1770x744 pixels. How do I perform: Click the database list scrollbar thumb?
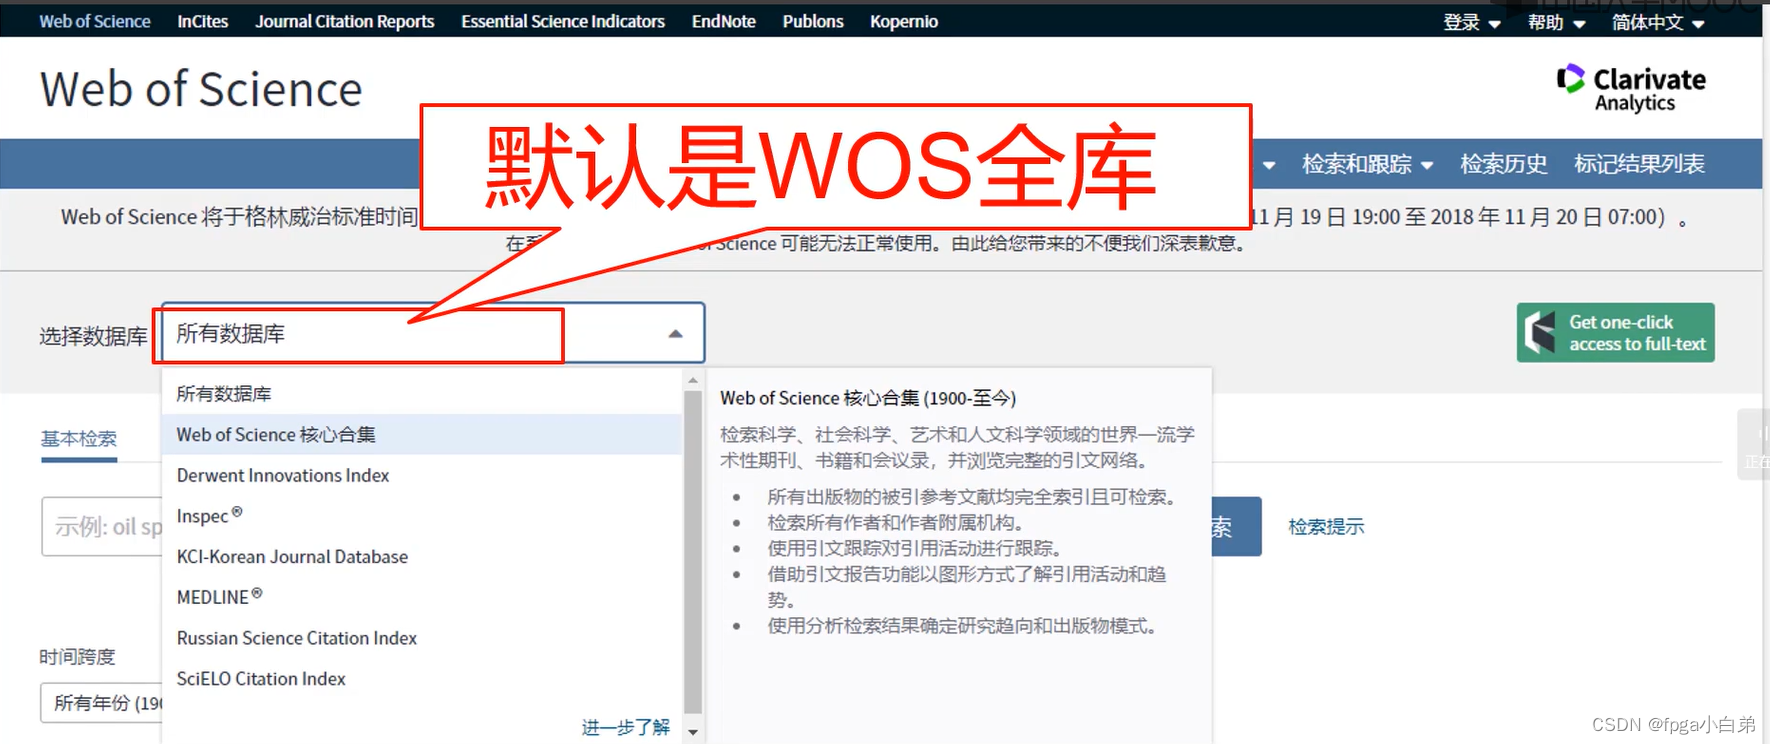693,552
